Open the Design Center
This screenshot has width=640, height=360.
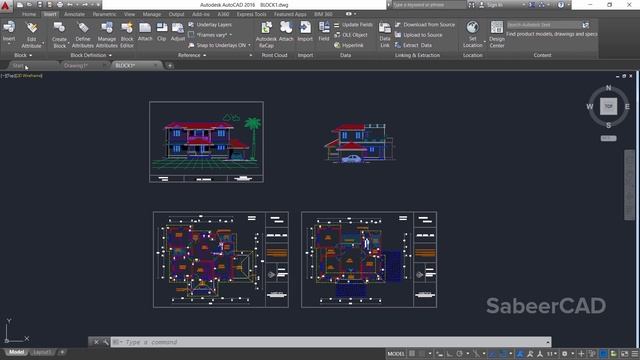(x=497, y=35)
